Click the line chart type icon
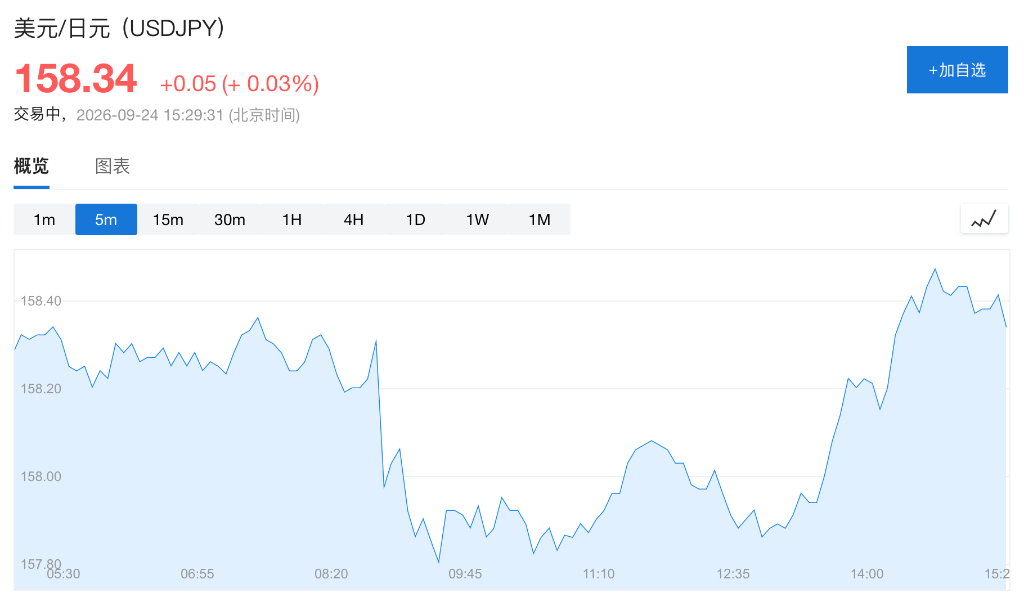This screenshot has height=604, width=1024. pyautogui.click(x=984, y=219)
